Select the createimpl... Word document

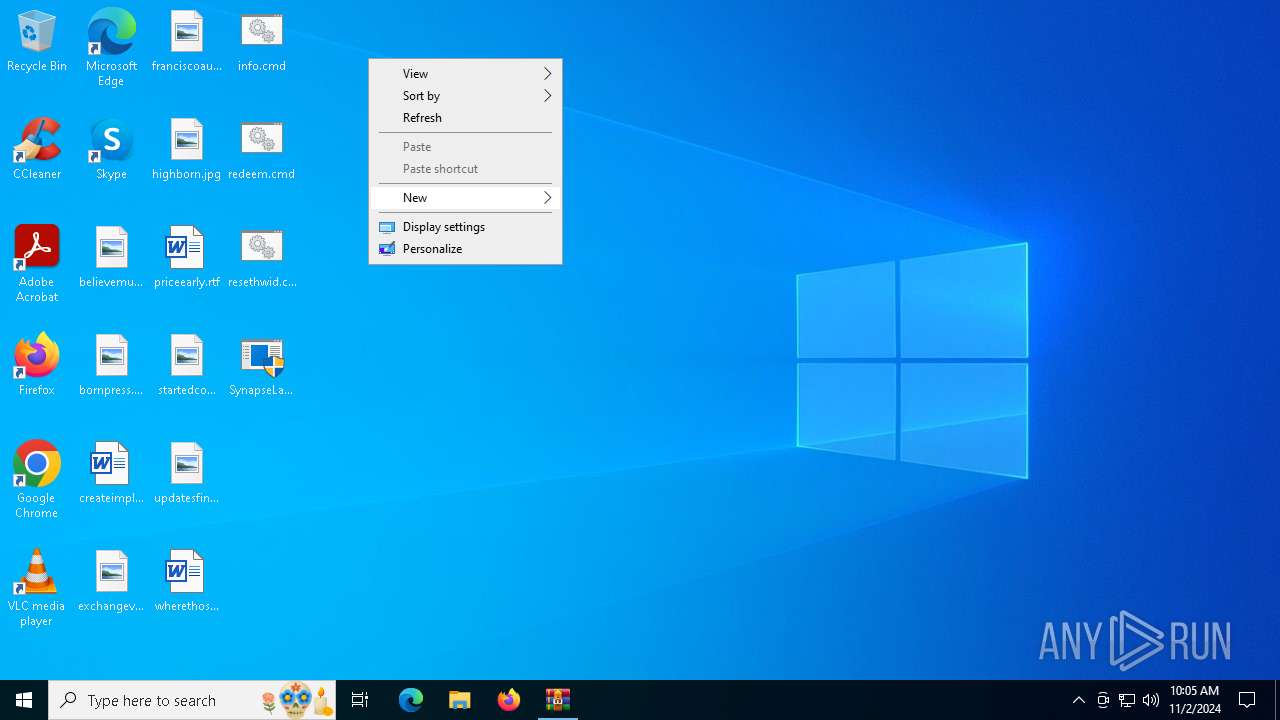pyautogui.click(x=111, y=473)
